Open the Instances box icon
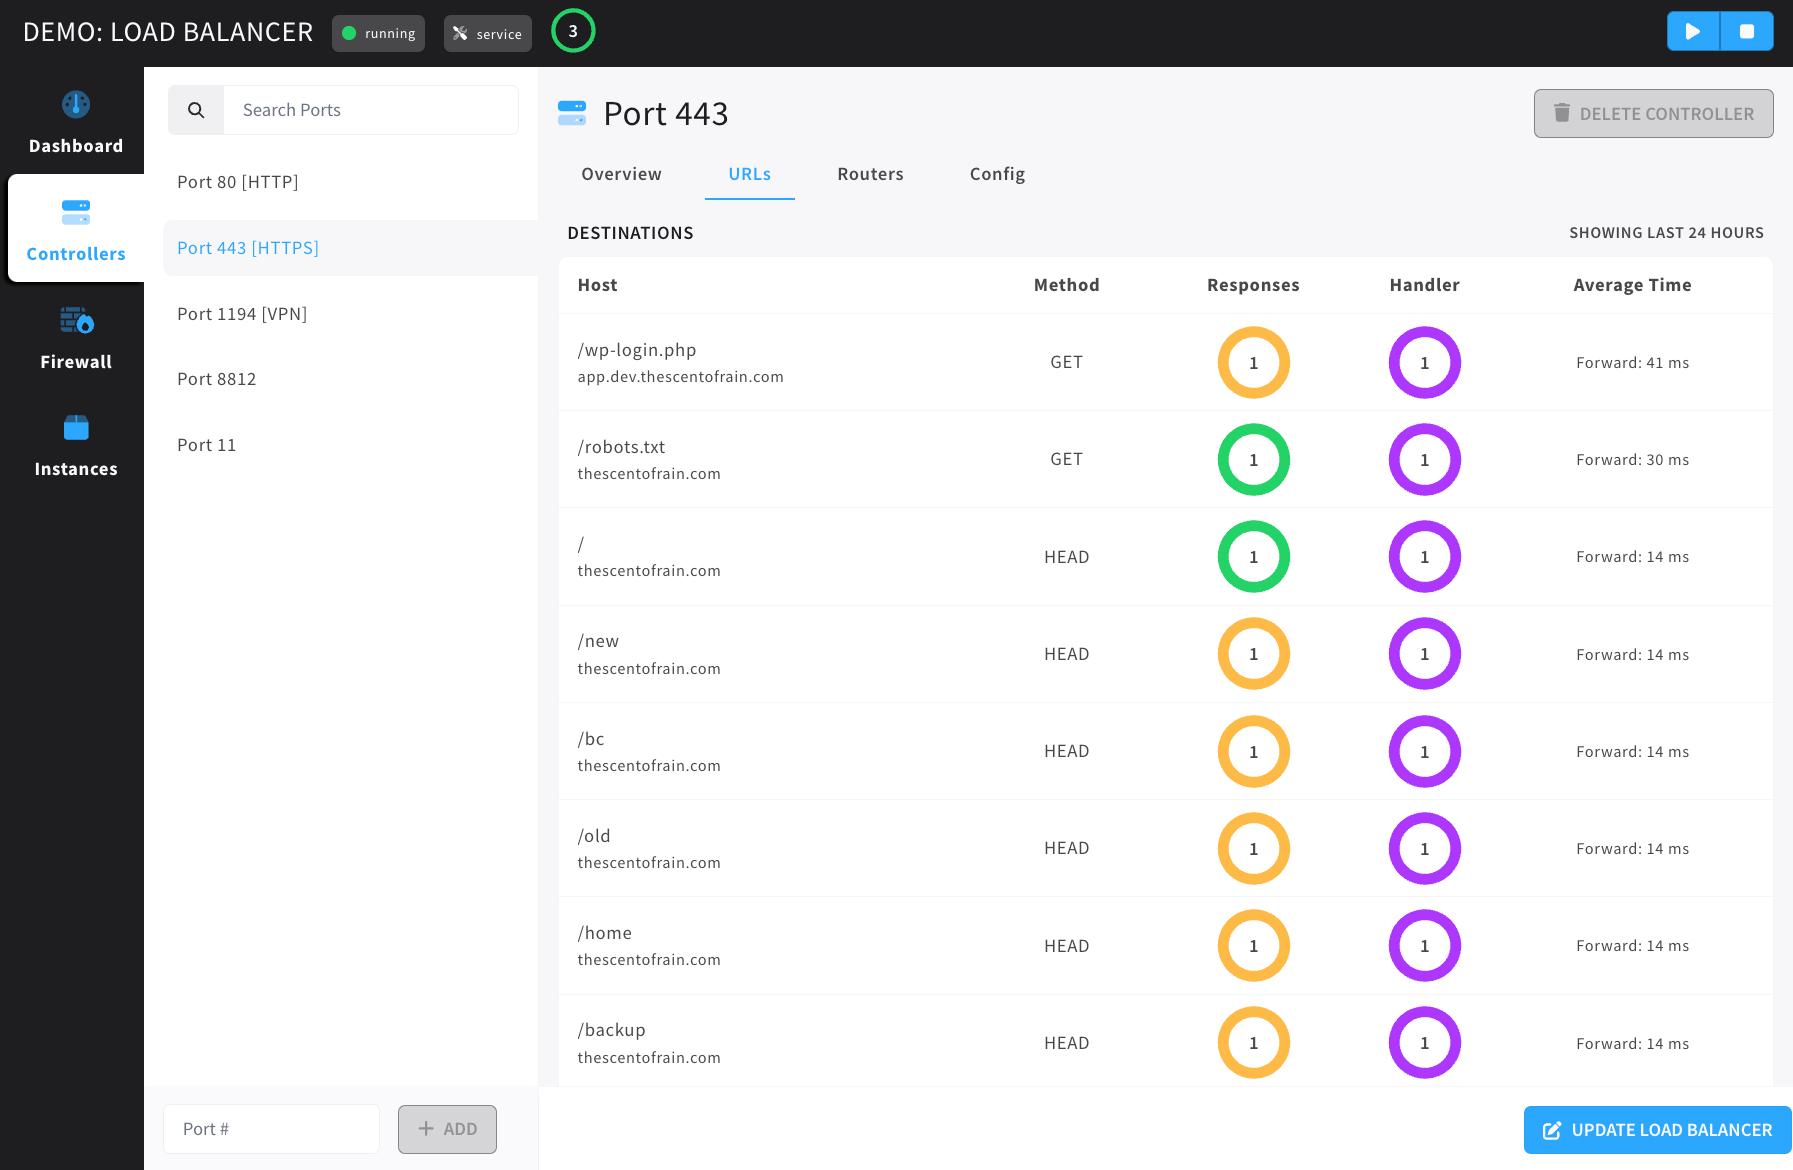 [x=76, y=427]
